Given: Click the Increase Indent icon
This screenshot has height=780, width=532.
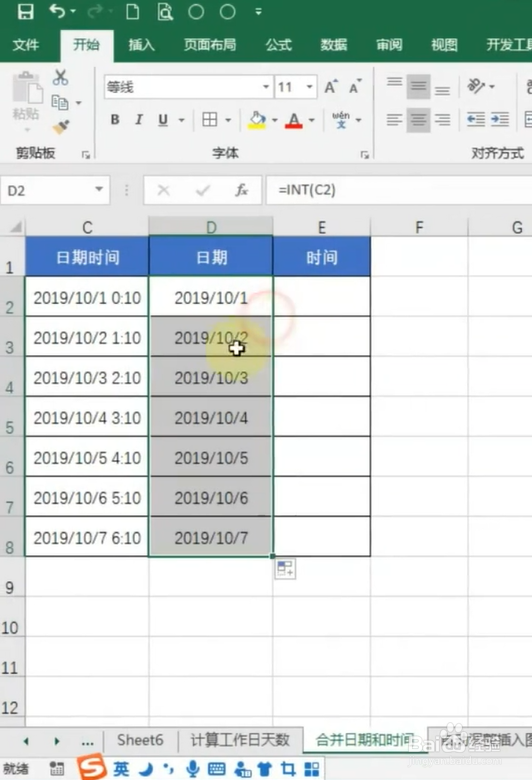Looking at the screenshot, I should point(500,119).
